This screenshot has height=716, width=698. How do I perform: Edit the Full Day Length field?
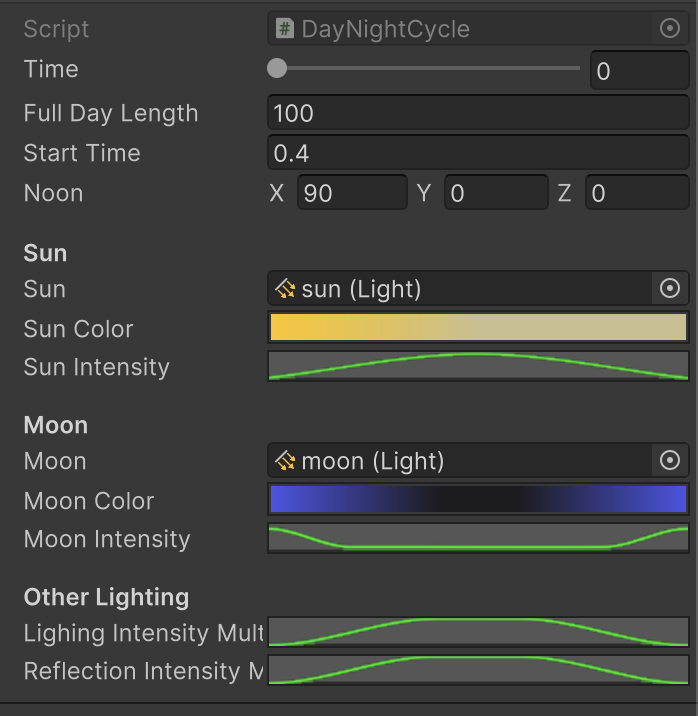478,113
